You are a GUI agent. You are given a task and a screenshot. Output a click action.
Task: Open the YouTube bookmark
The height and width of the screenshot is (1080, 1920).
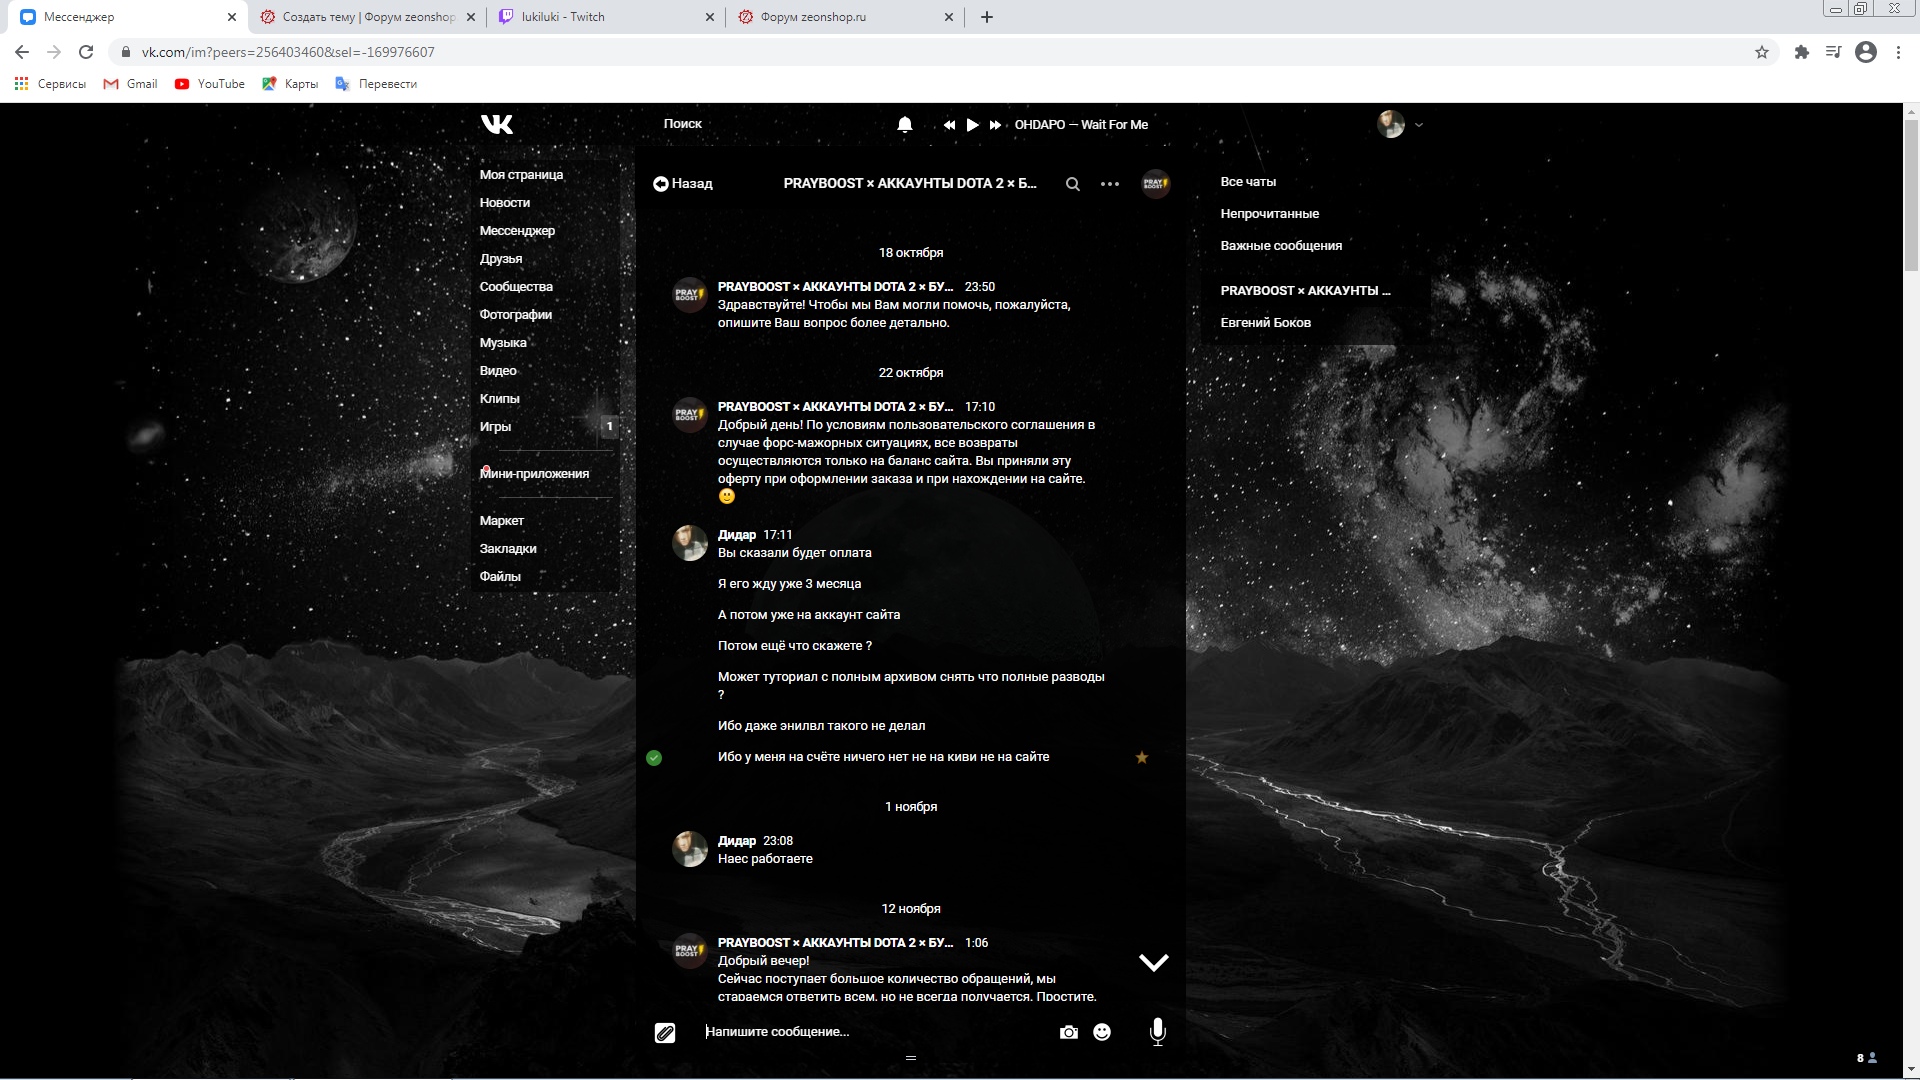pyautogui.click(x=210, y=84)
